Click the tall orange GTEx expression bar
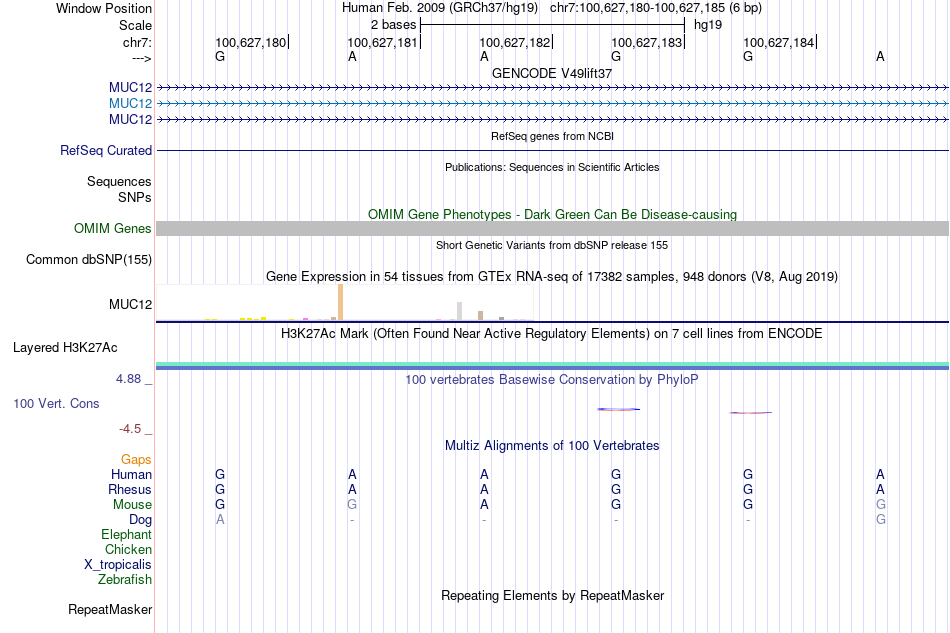Image resolution: width=950 pixels, height=633 pixels. [340, 302]
